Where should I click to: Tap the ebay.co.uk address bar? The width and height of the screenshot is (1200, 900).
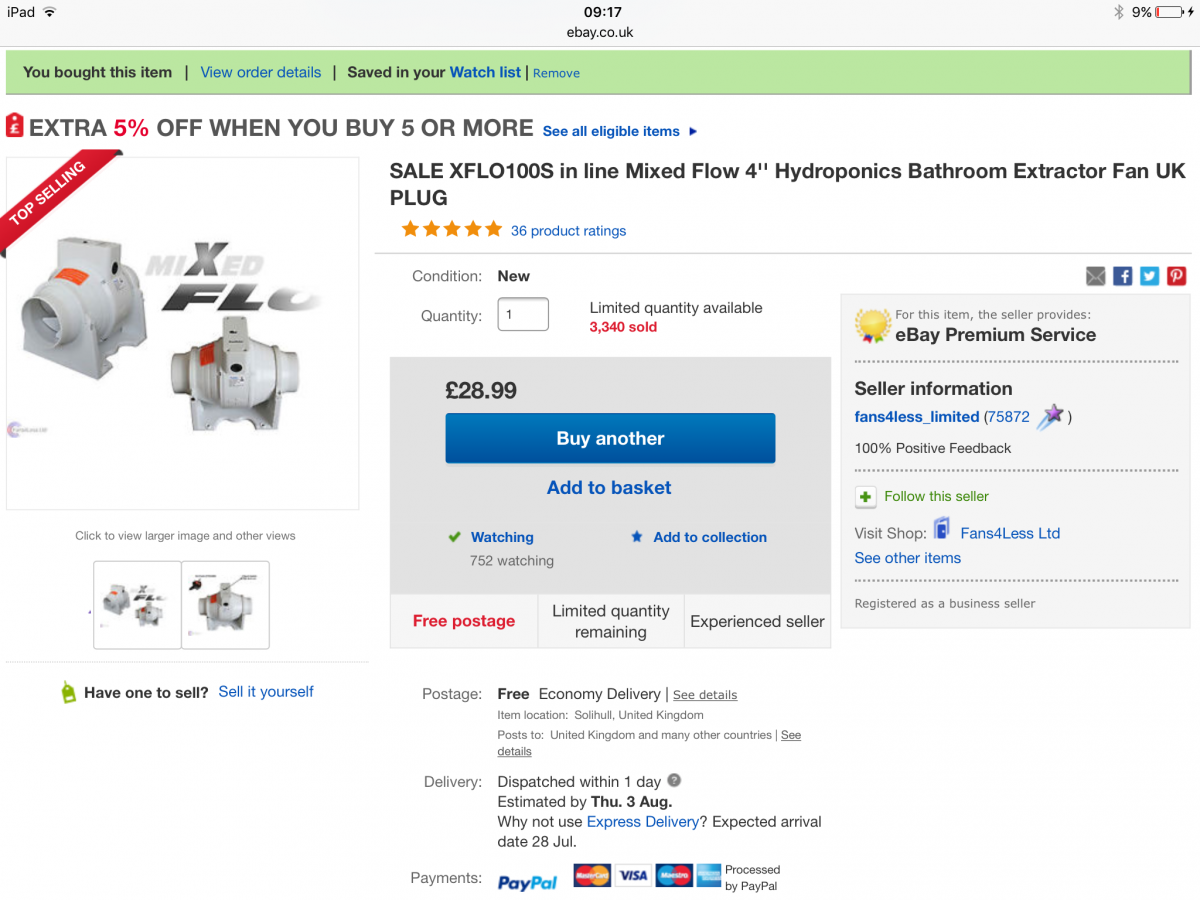(x=600, y=32)
